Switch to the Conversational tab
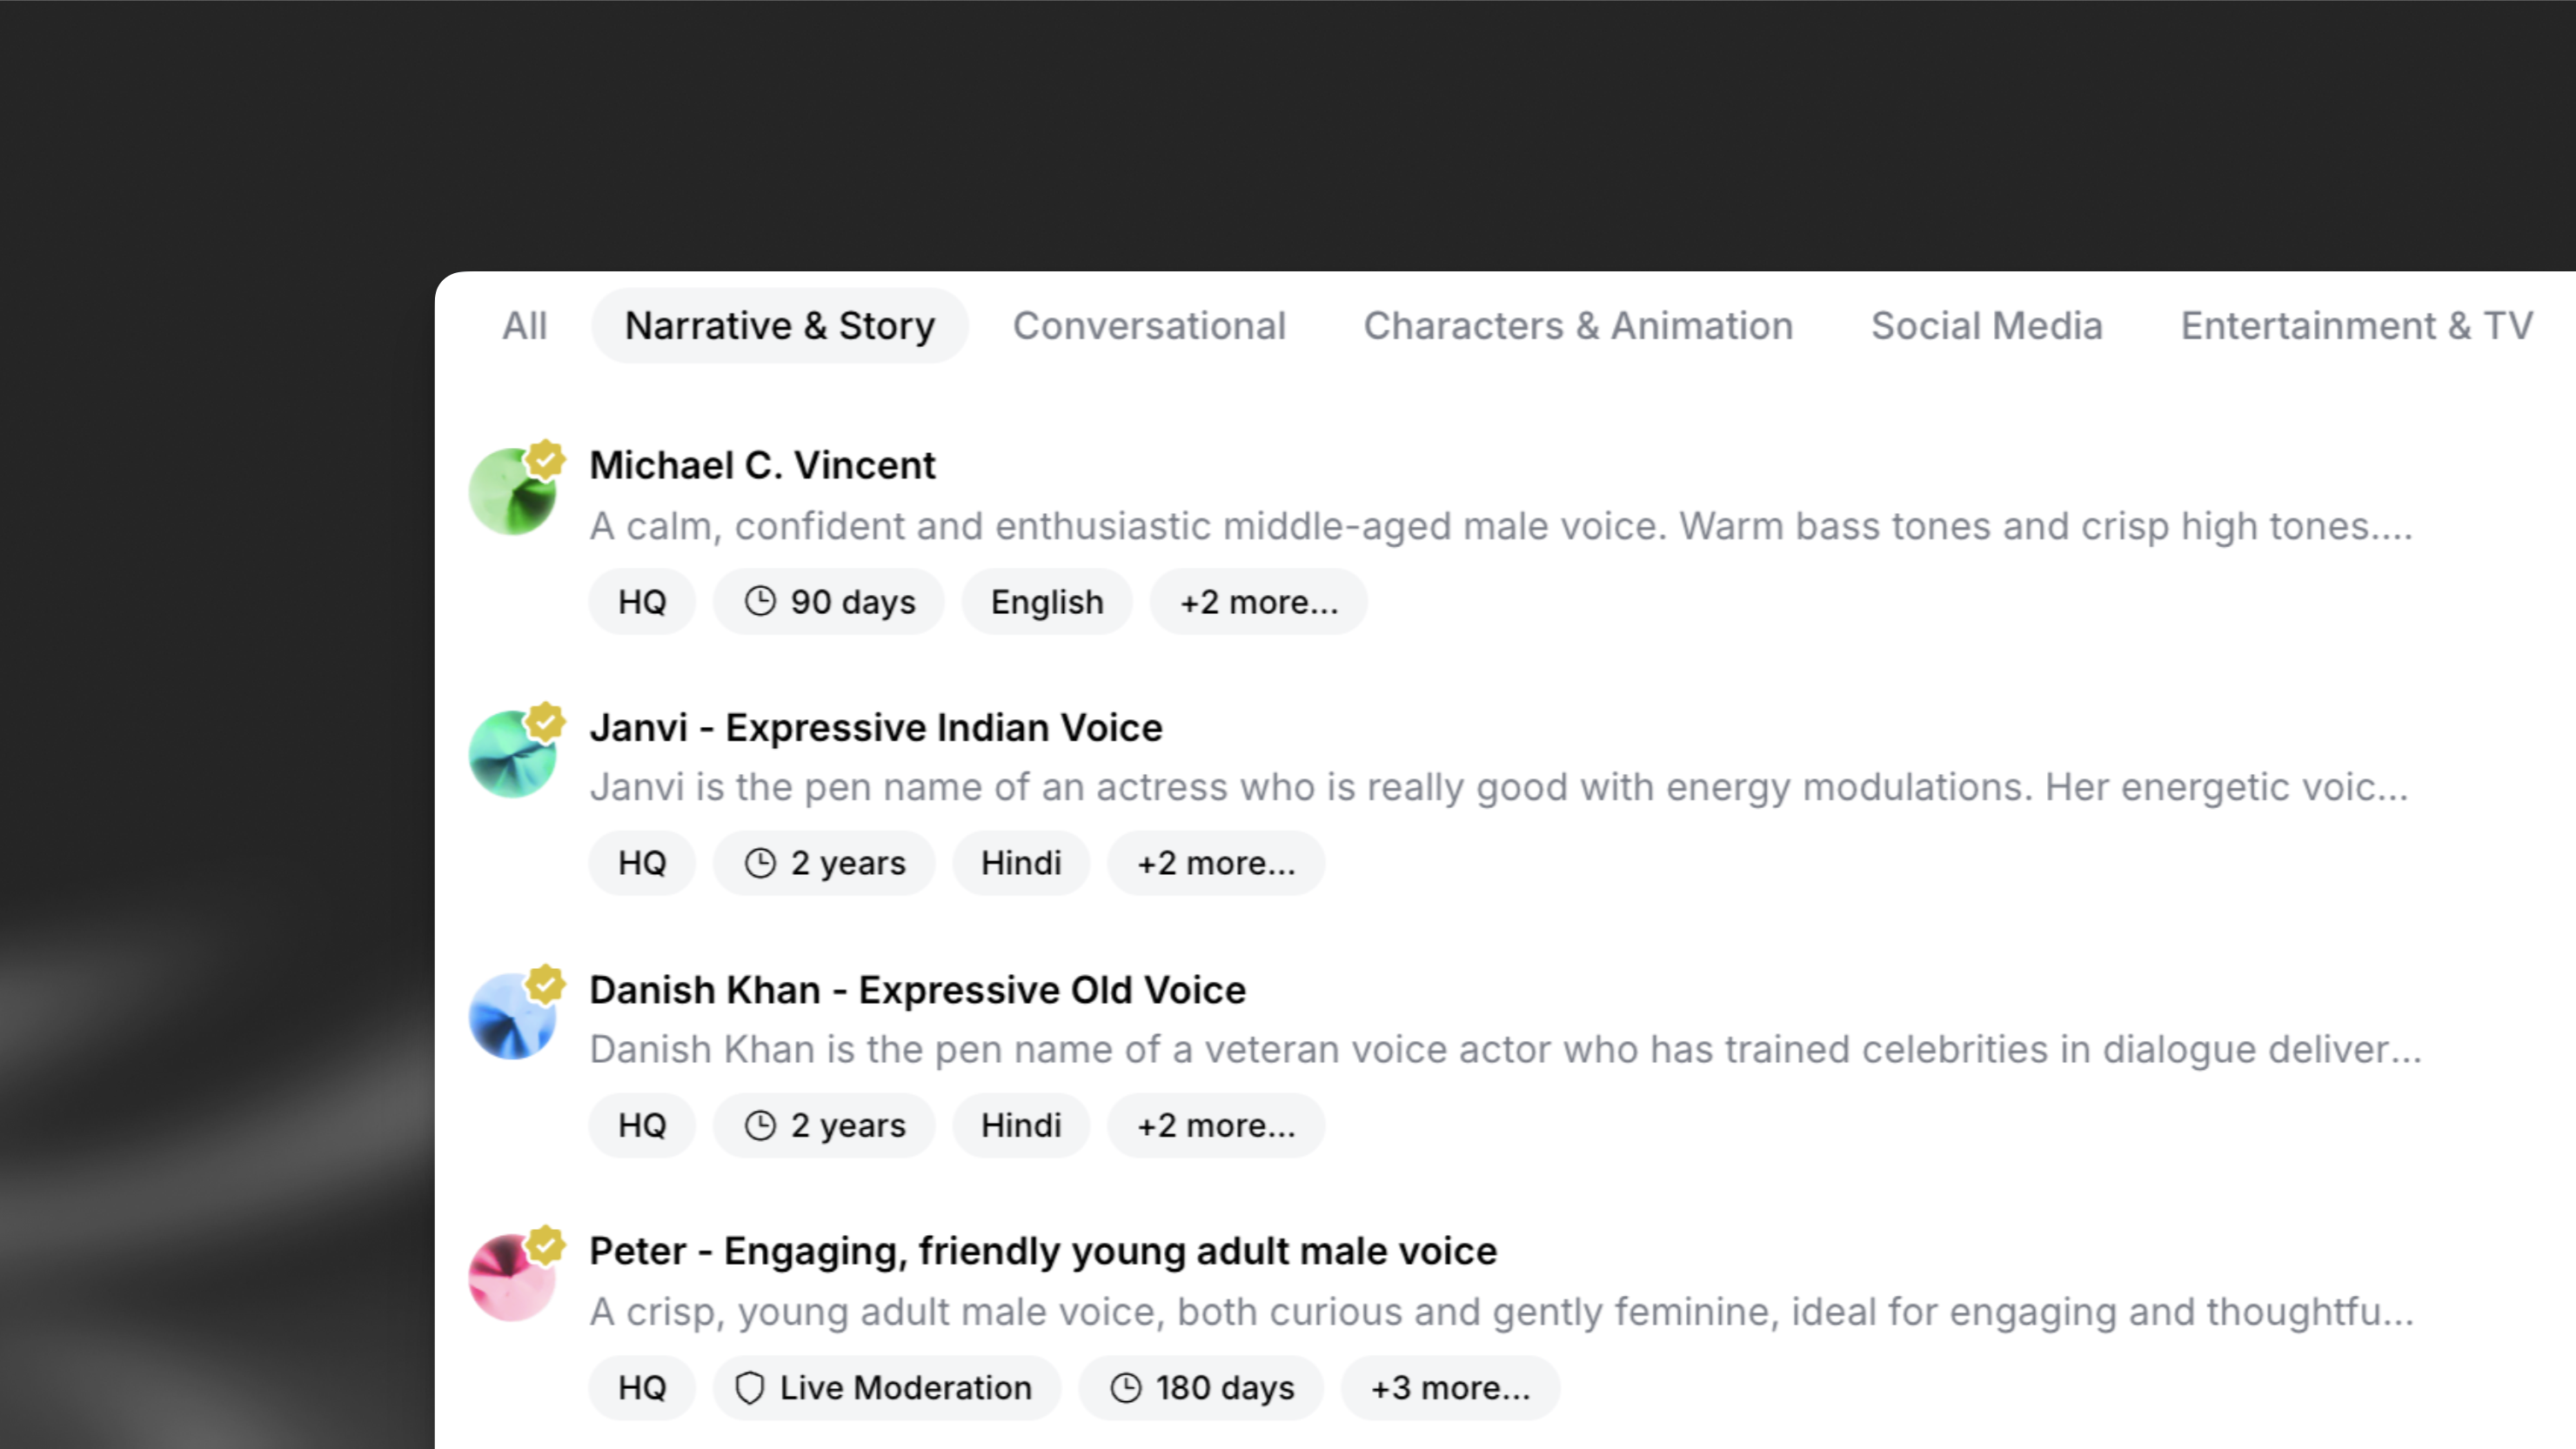Image resolution: width=2576 pixels, height=1449 pixels. point(1150,325)
